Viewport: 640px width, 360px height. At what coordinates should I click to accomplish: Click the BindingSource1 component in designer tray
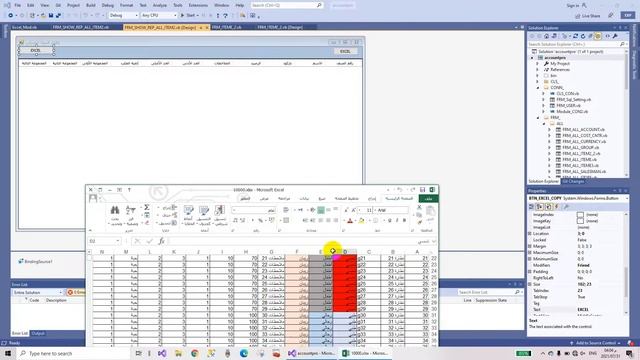click(x=36, y=262)
